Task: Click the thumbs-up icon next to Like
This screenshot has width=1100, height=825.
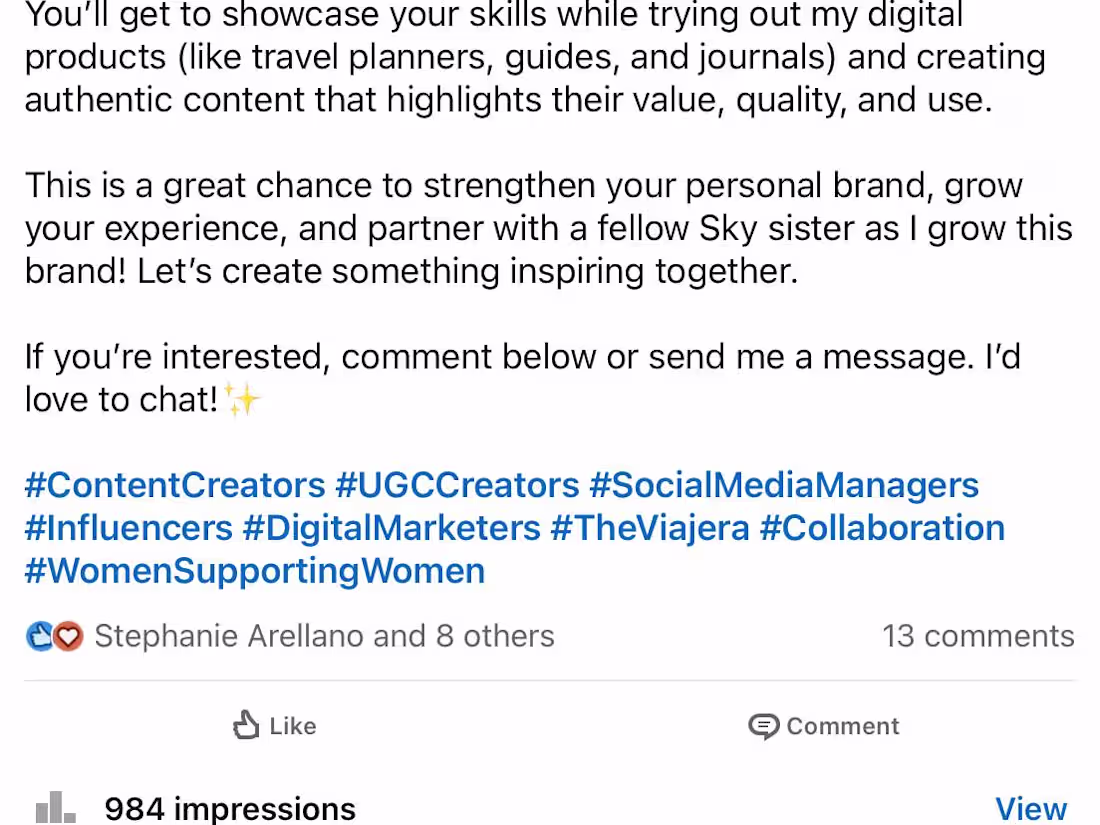Action: [x=247, y=726]
